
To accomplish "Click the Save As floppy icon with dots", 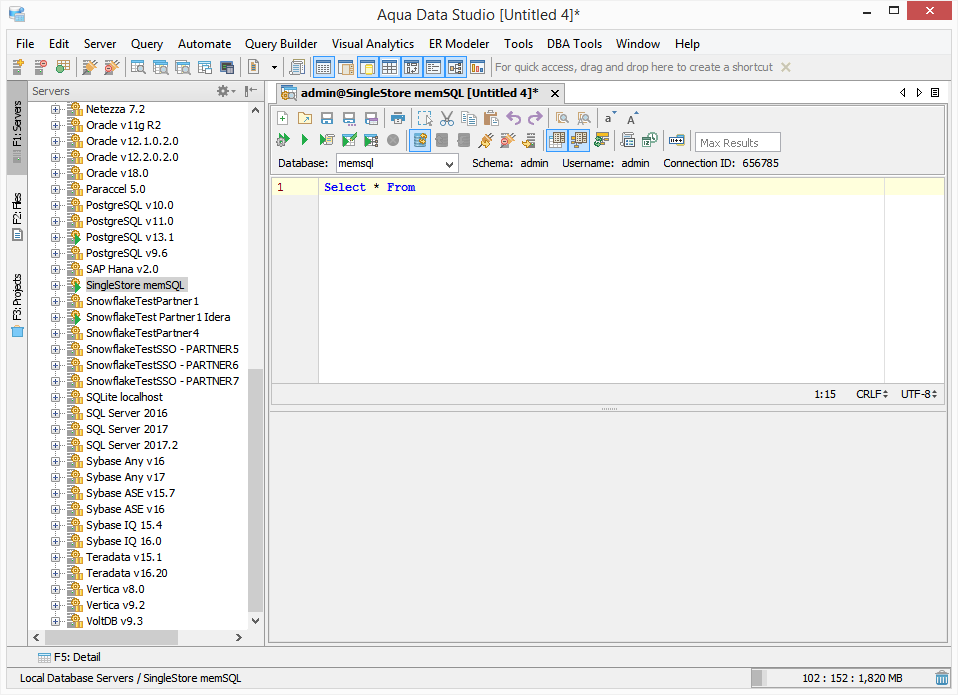I will click(x=349, y=118).
